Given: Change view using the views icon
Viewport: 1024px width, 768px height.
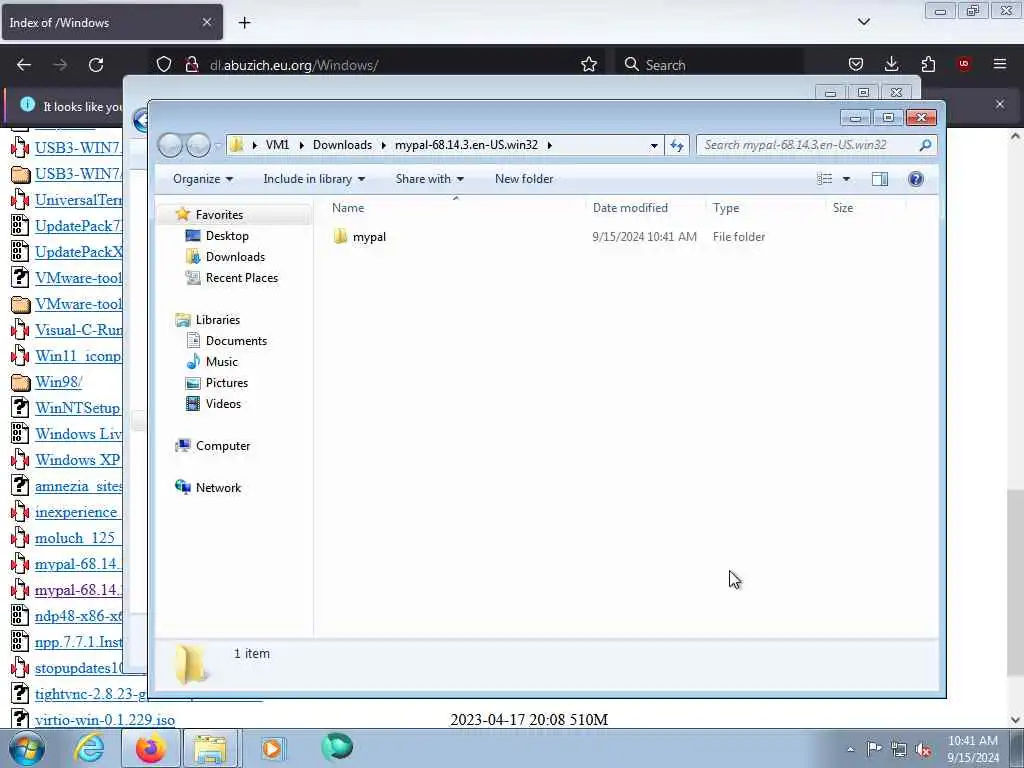Looking at the screenshot, I should (825, 179).
